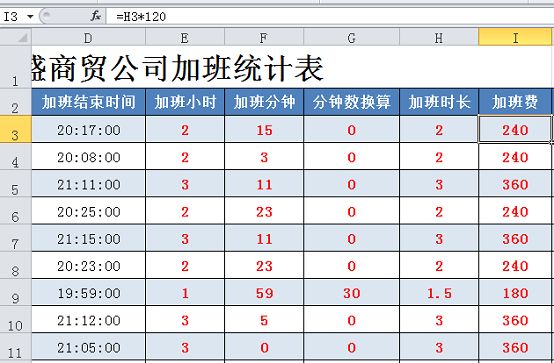Select column G header

[x=351, y=37]
